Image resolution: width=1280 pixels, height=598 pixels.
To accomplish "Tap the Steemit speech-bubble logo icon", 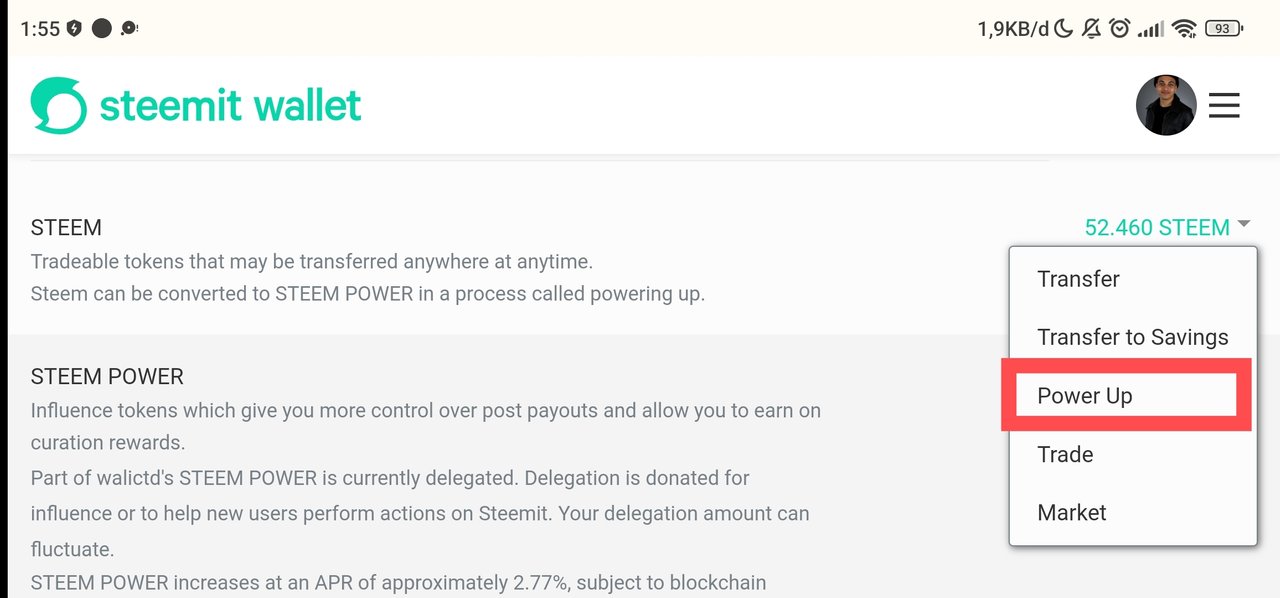I will [x=58, y=105].
